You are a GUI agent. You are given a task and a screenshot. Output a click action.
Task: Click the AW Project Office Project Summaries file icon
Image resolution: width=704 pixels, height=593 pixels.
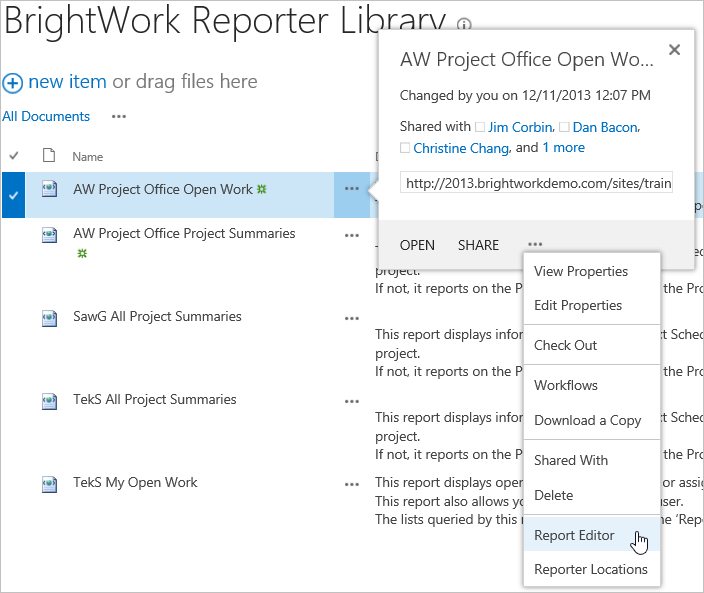click(49, 234)
